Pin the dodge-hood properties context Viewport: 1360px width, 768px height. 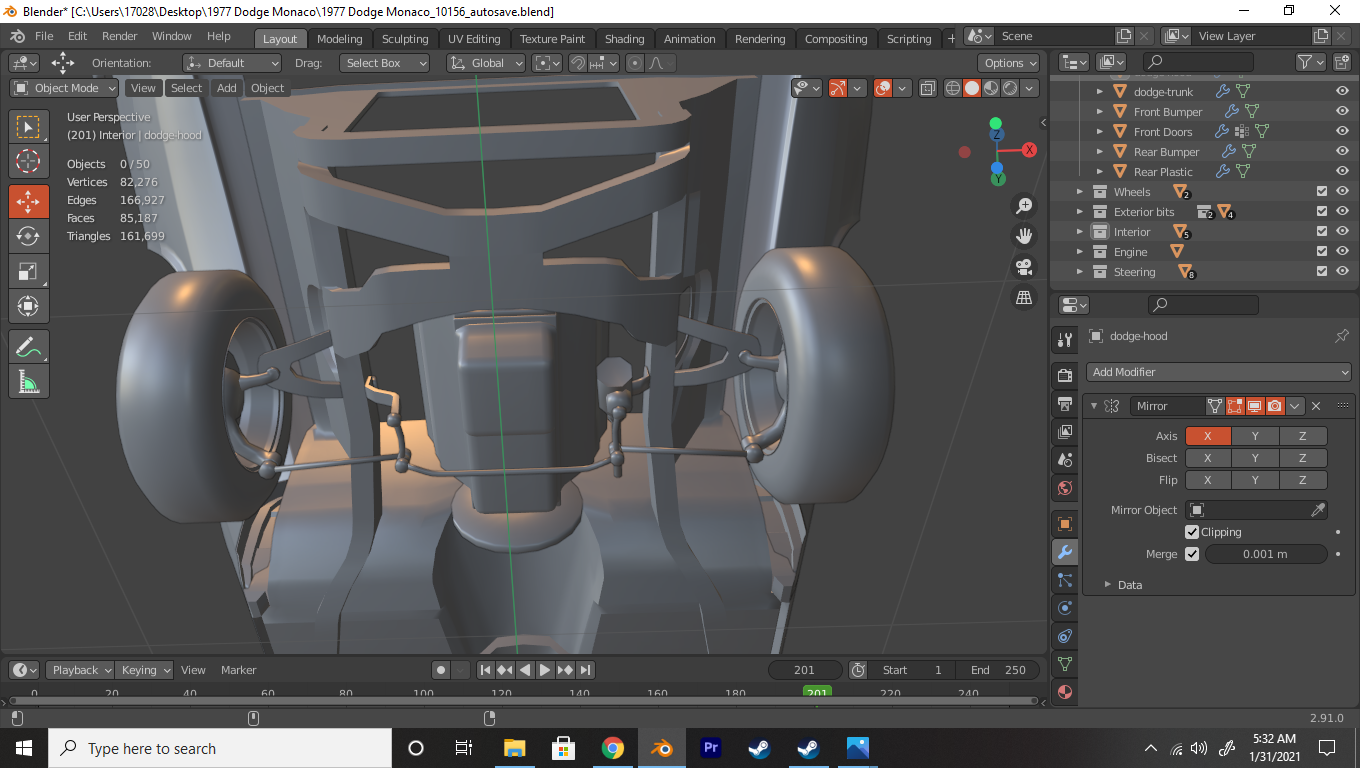(1342, 336)
